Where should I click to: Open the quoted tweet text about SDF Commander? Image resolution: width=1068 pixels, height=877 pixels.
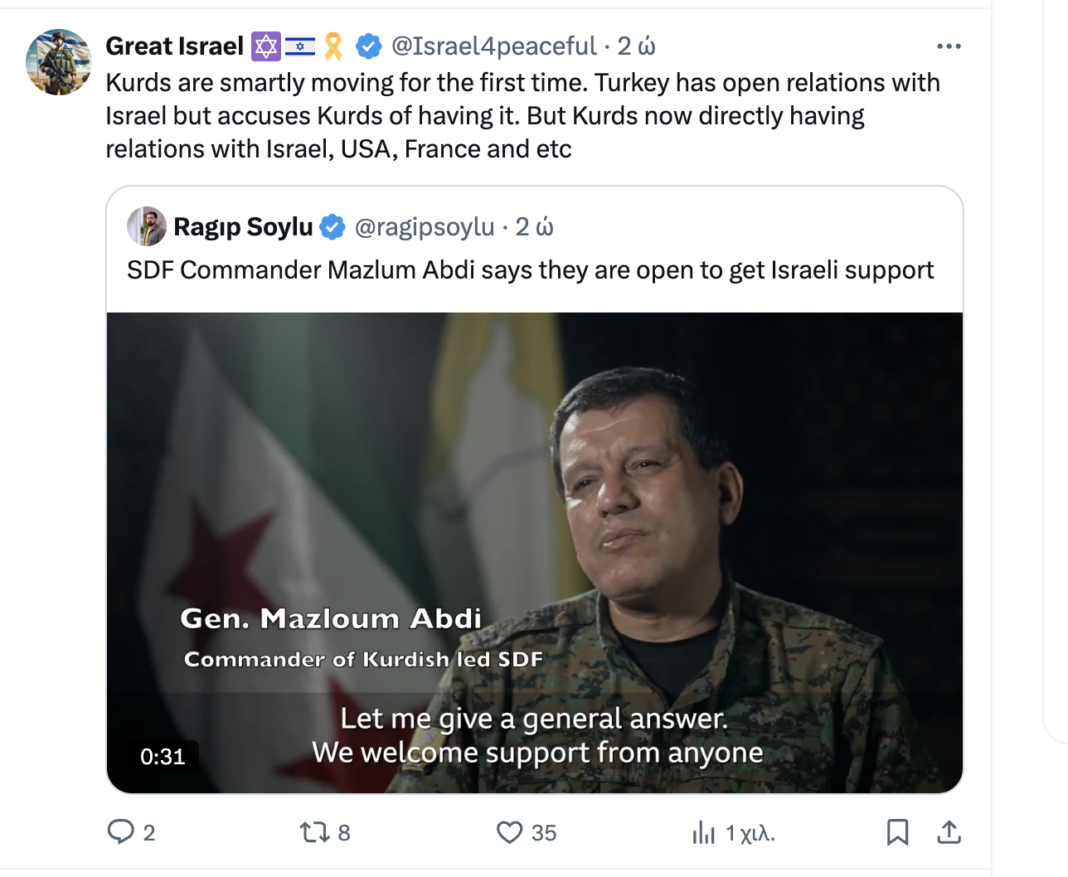(x=530, y=270)
